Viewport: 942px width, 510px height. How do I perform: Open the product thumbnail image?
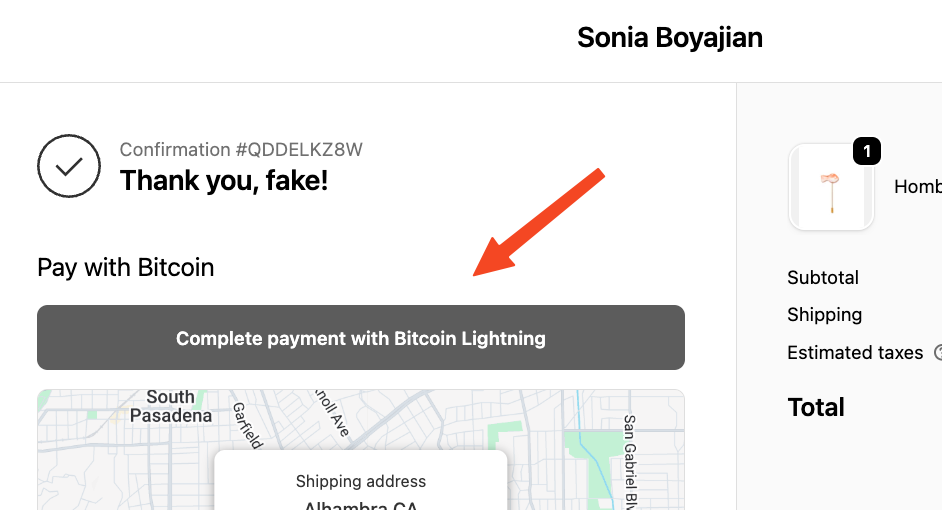pyautogui.click(x=830, y=188)
